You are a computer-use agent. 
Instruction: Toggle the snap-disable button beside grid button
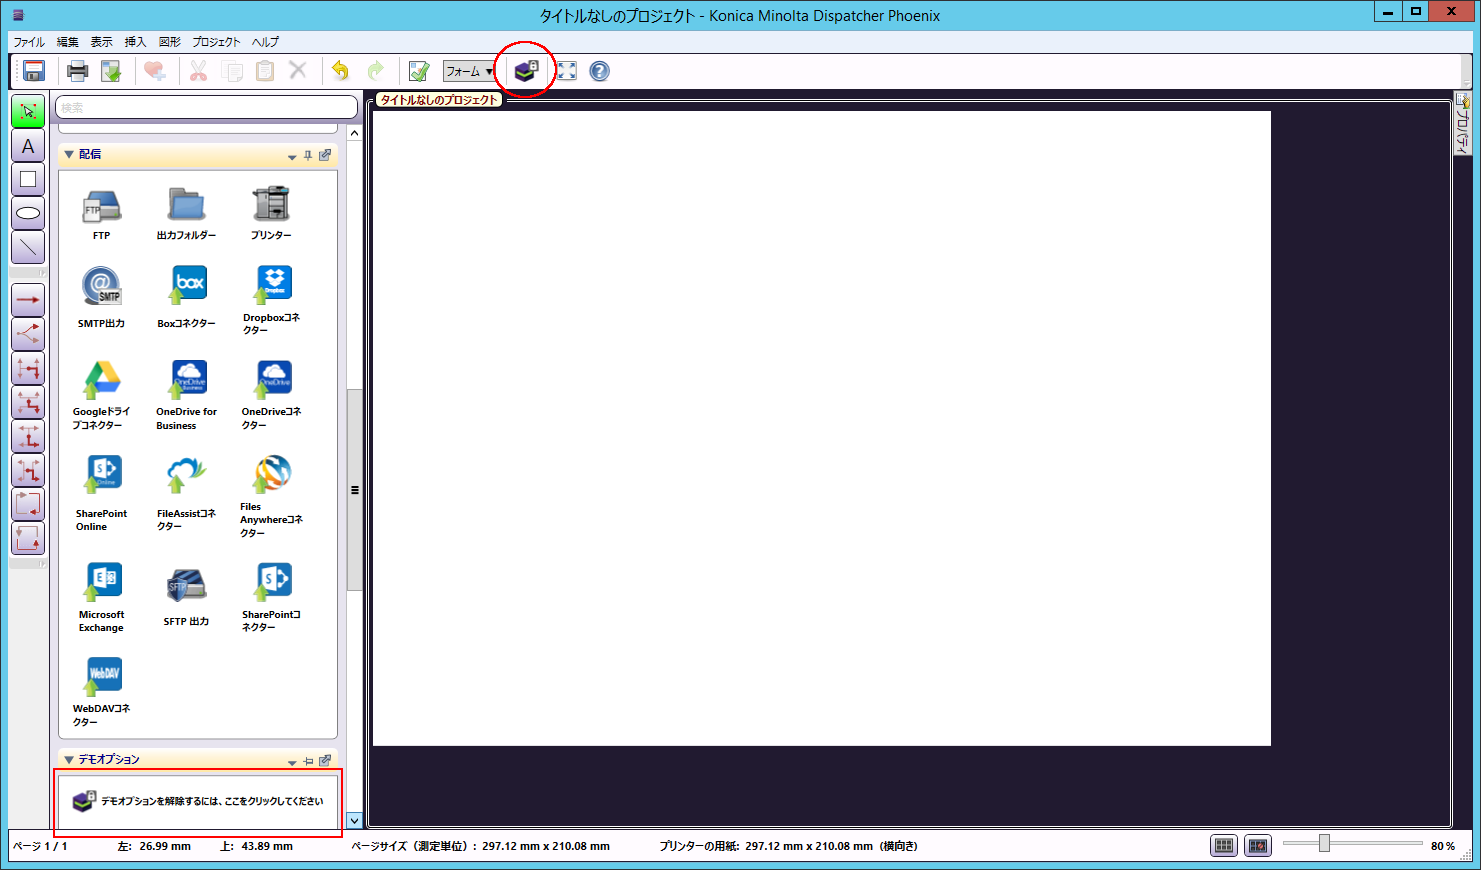[1258, 846]
